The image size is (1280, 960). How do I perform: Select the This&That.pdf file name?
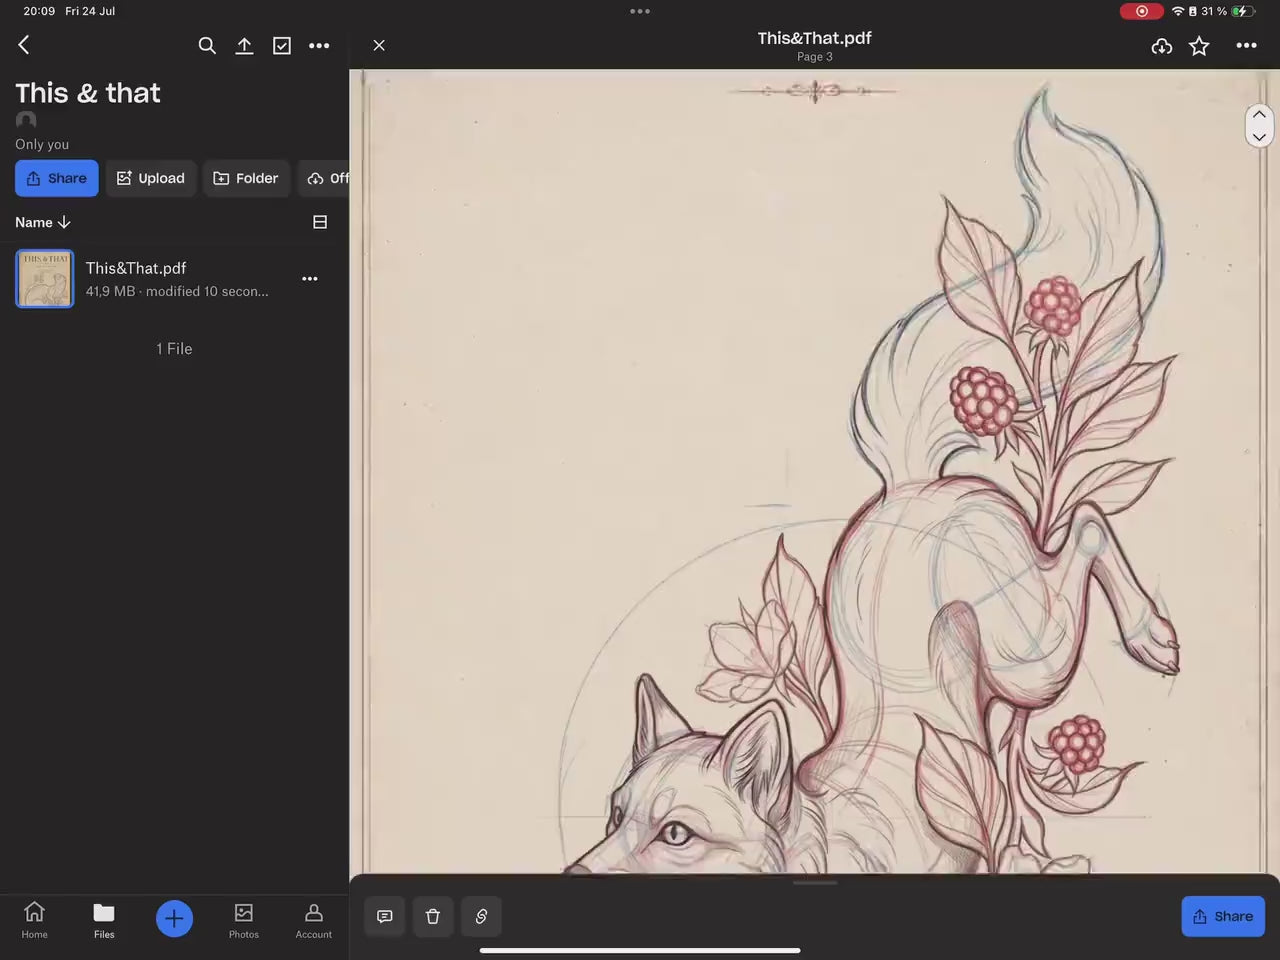136,268
